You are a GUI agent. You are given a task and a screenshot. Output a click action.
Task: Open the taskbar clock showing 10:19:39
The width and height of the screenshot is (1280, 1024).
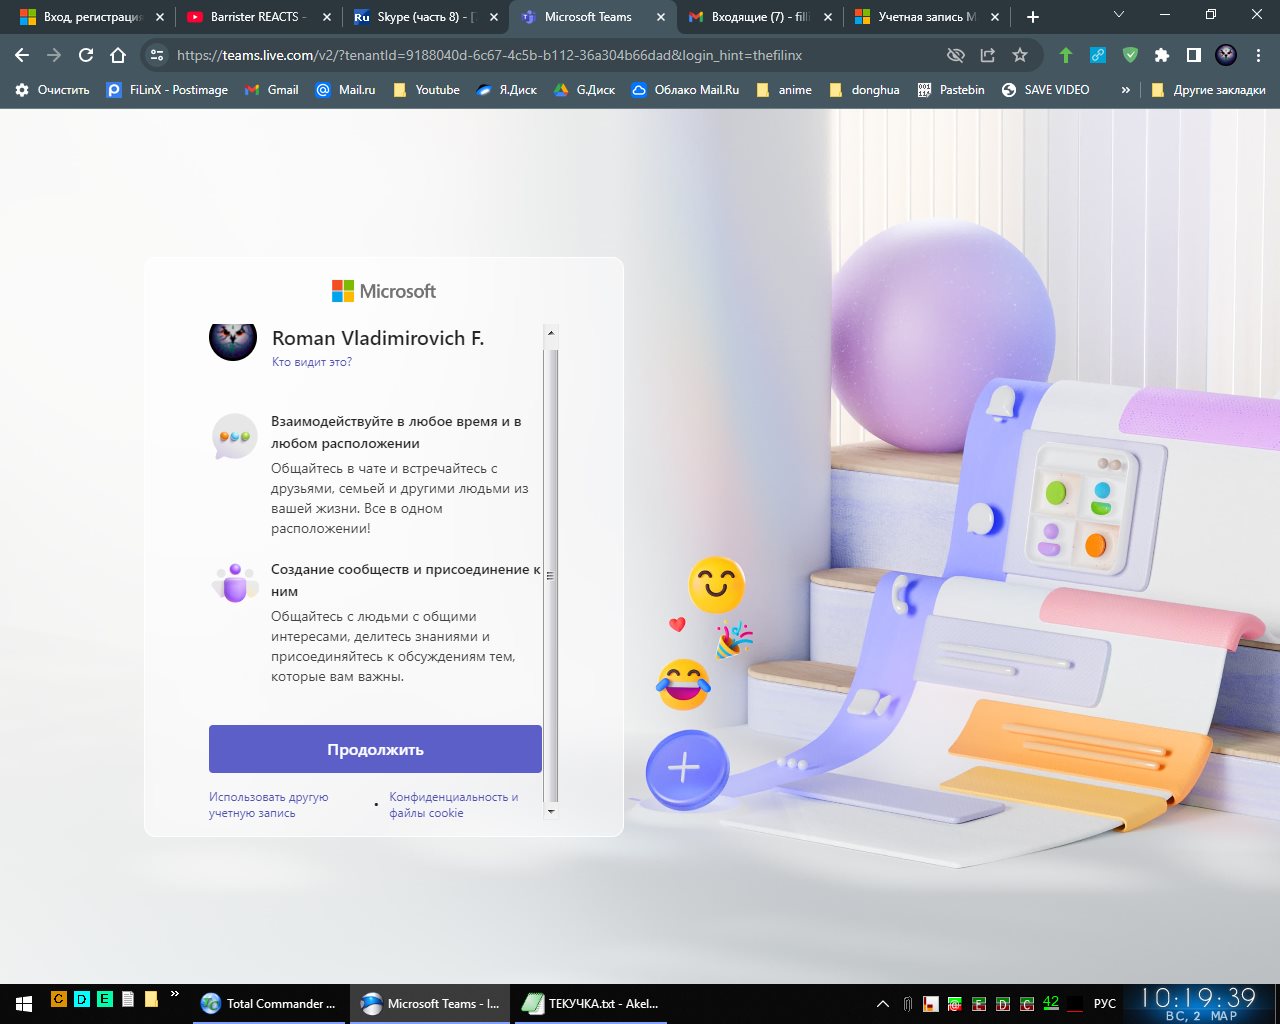point(1198,1003)
